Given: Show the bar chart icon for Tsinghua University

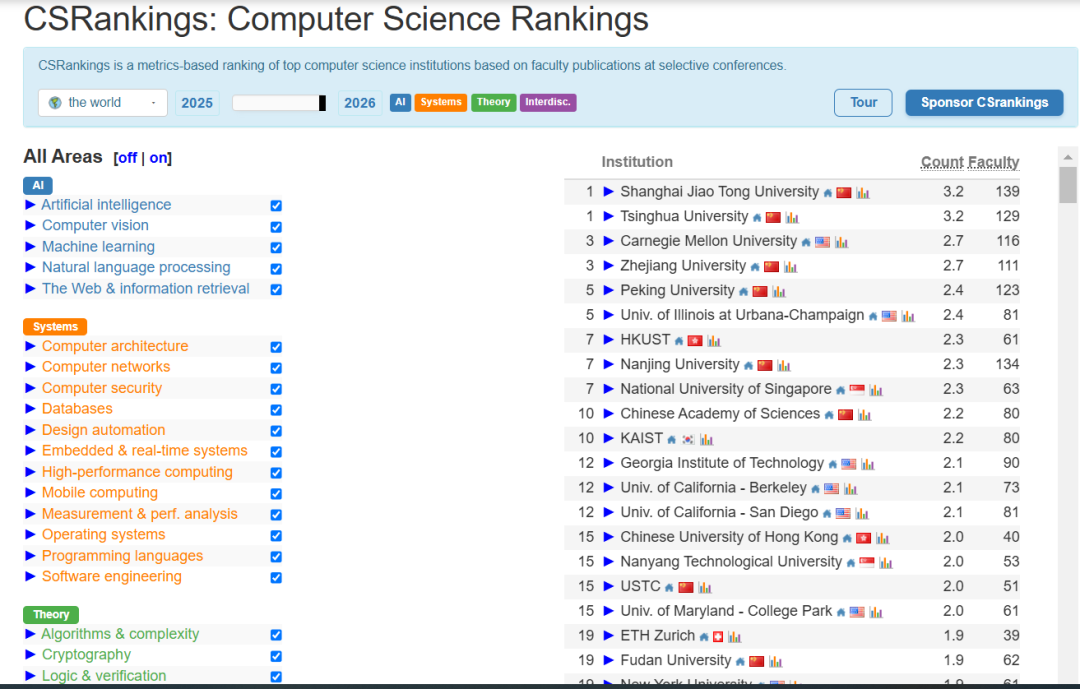Looking at the screenshot, I should [x=792, y=218].
